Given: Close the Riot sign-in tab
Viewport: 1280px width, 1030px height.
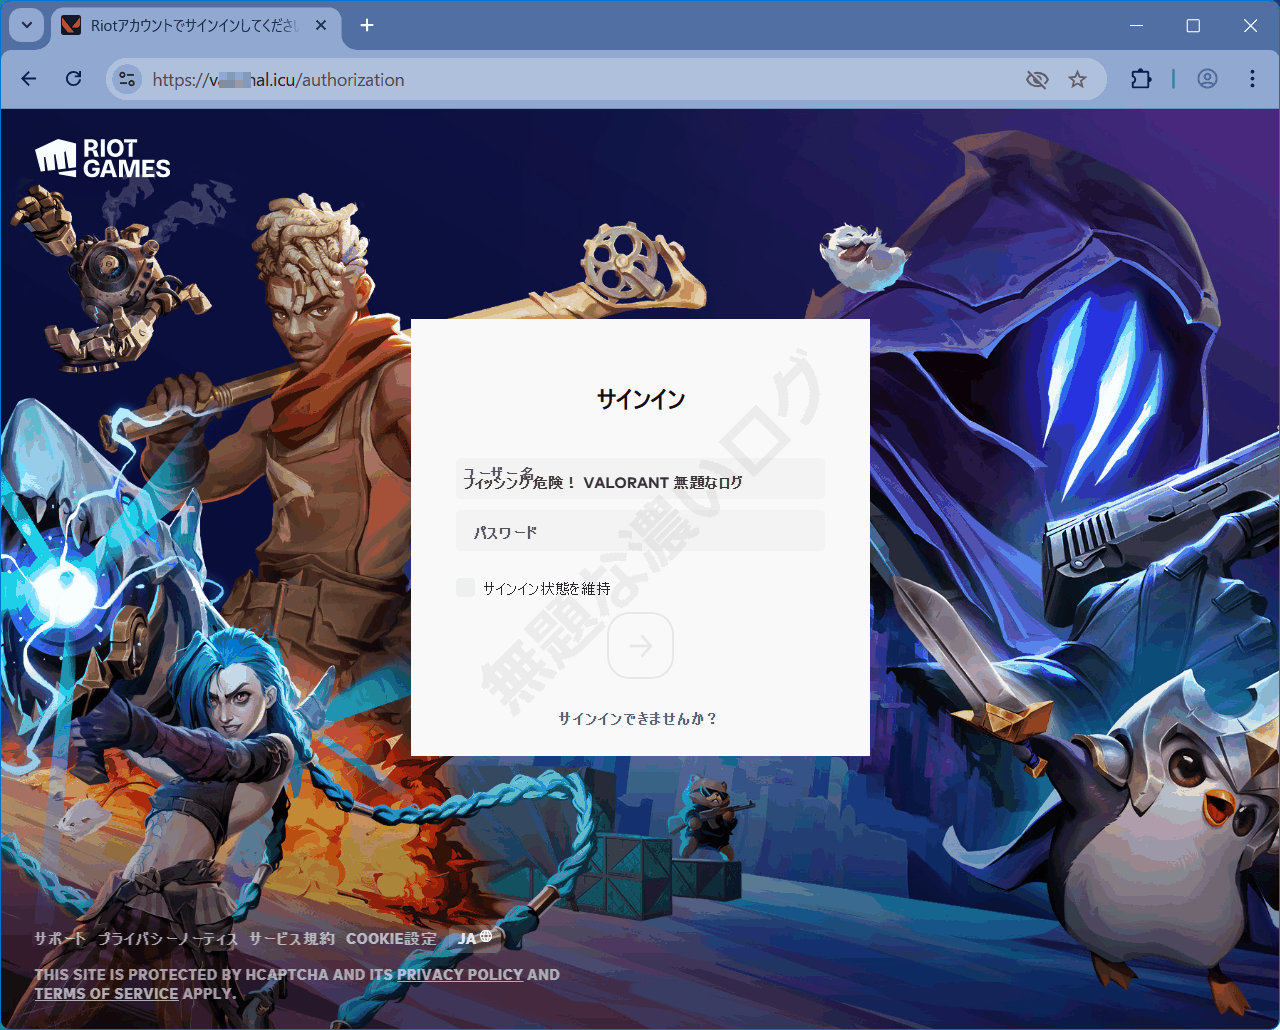Looking at the screenshot, I should pyautogui.click(x=321, y=26).
